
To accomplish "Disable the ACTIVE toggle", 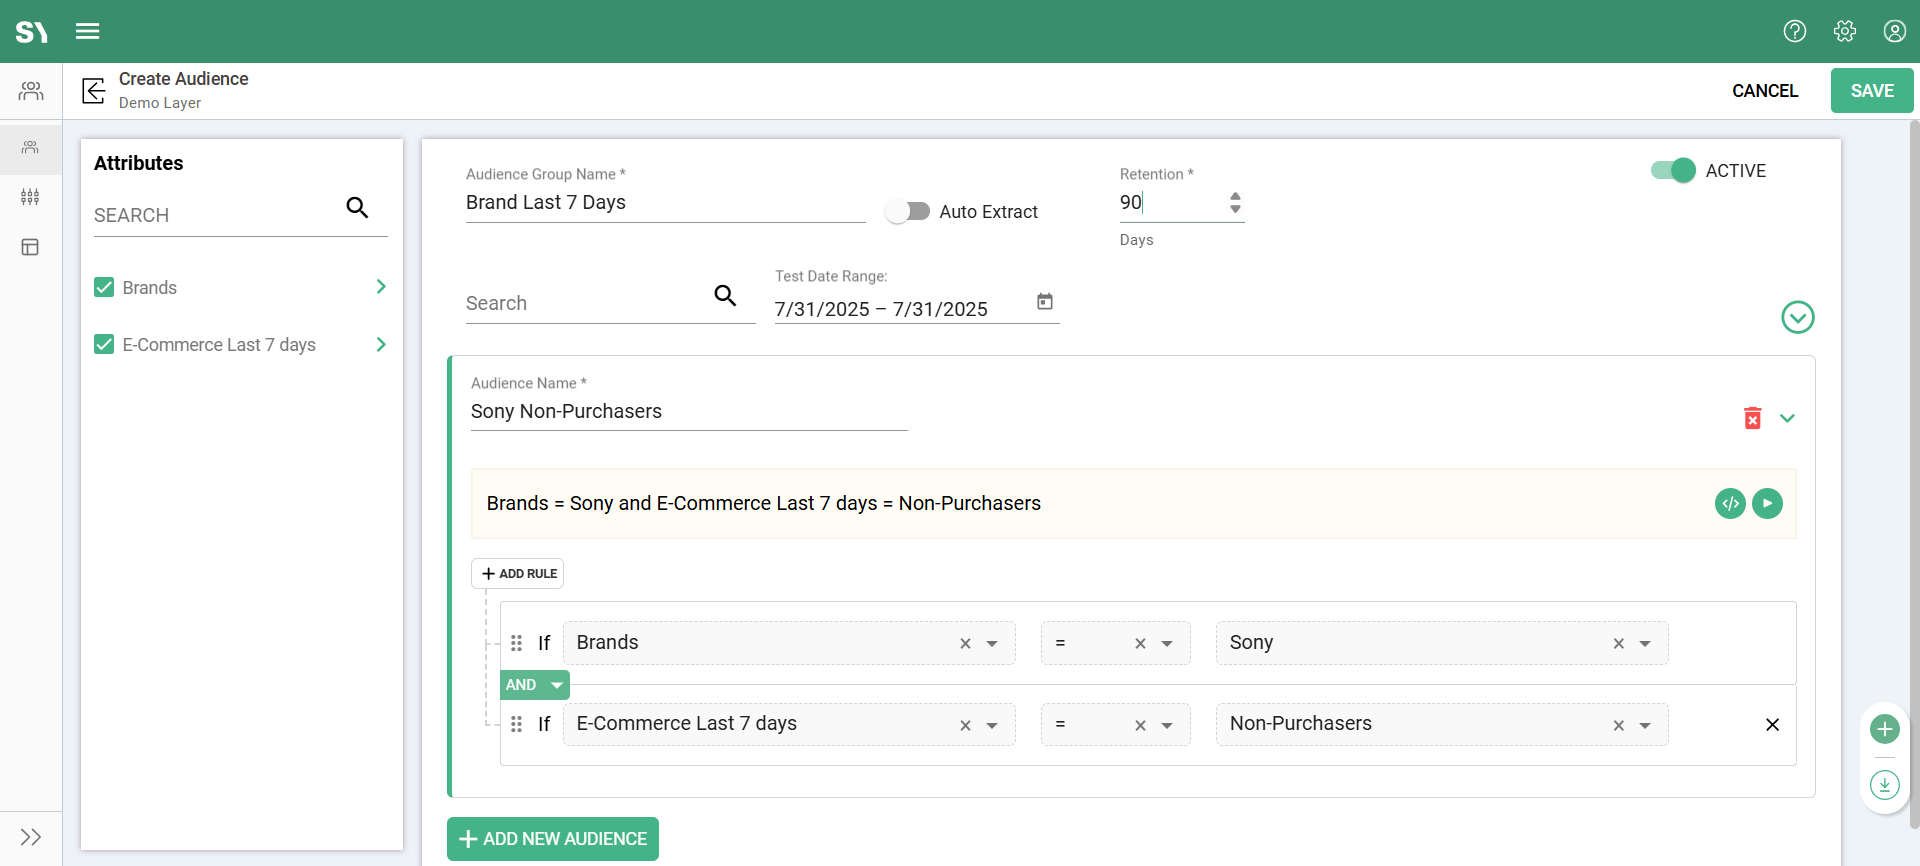I will (x=1673, y=171).
